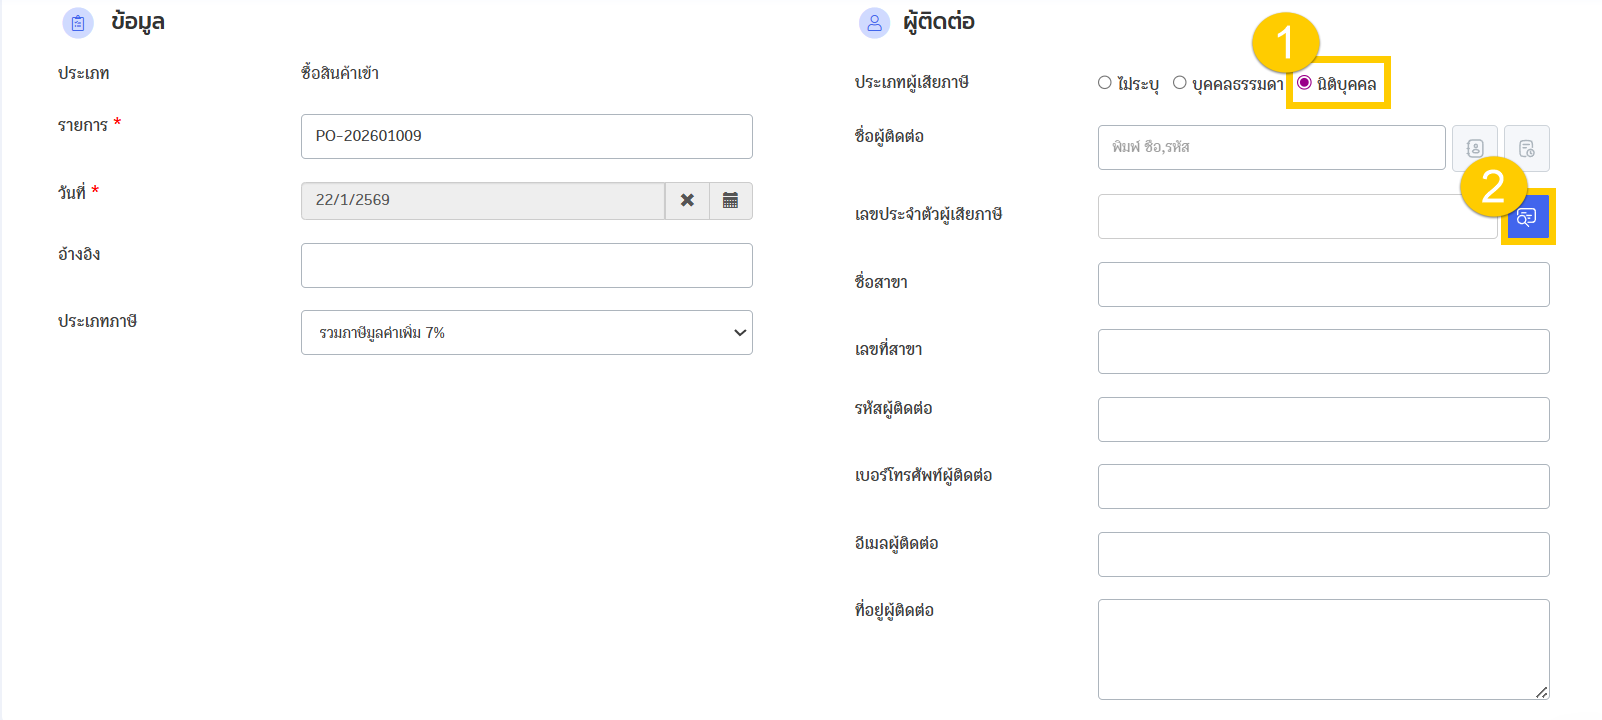This screenshot has width=1602, height=720.
Task: Open the ประเภทภาษี dropdown
Action: coord(526,333)
